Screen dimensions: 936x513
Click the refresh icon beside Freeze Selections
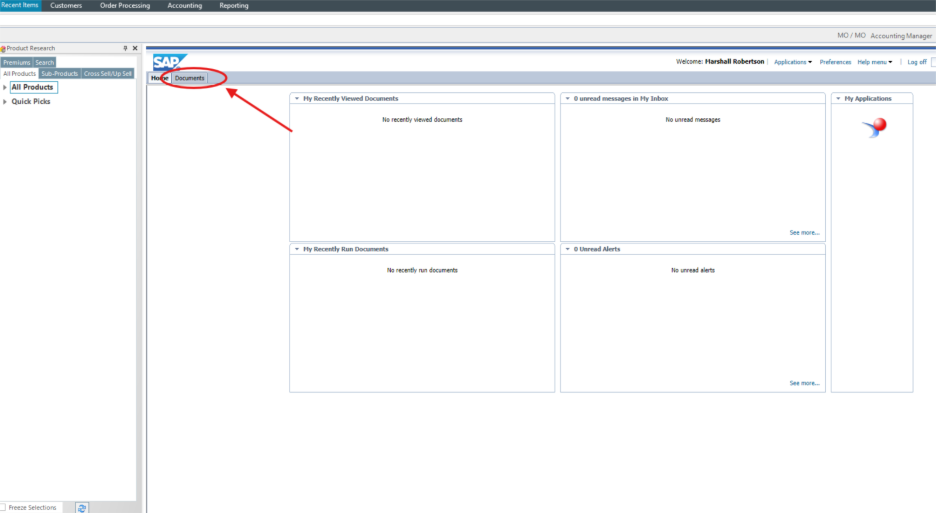click(x=82, y=507)
